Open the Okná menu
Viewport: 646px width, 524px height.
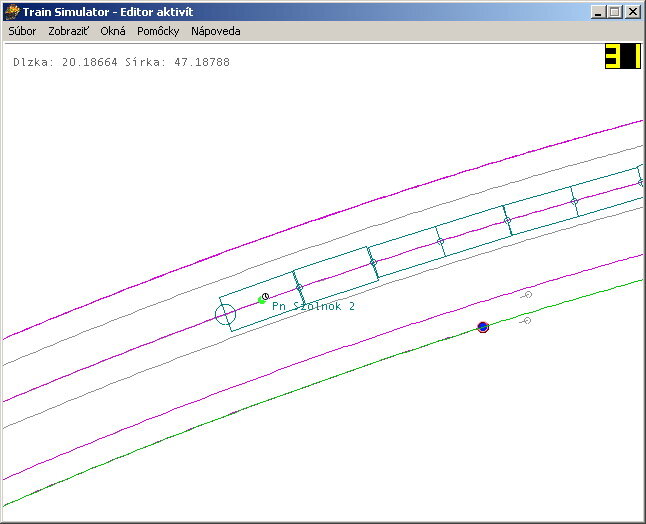[x=113, y=31]
